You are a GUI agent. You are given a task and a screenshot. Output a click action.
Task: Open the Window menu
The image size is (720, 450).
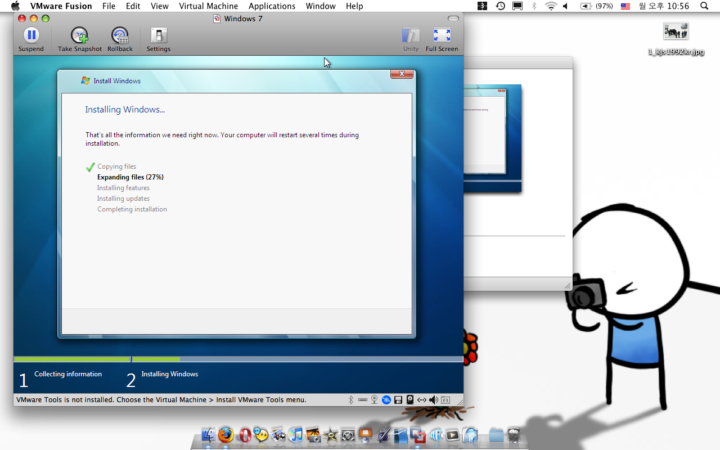(321, 6)
